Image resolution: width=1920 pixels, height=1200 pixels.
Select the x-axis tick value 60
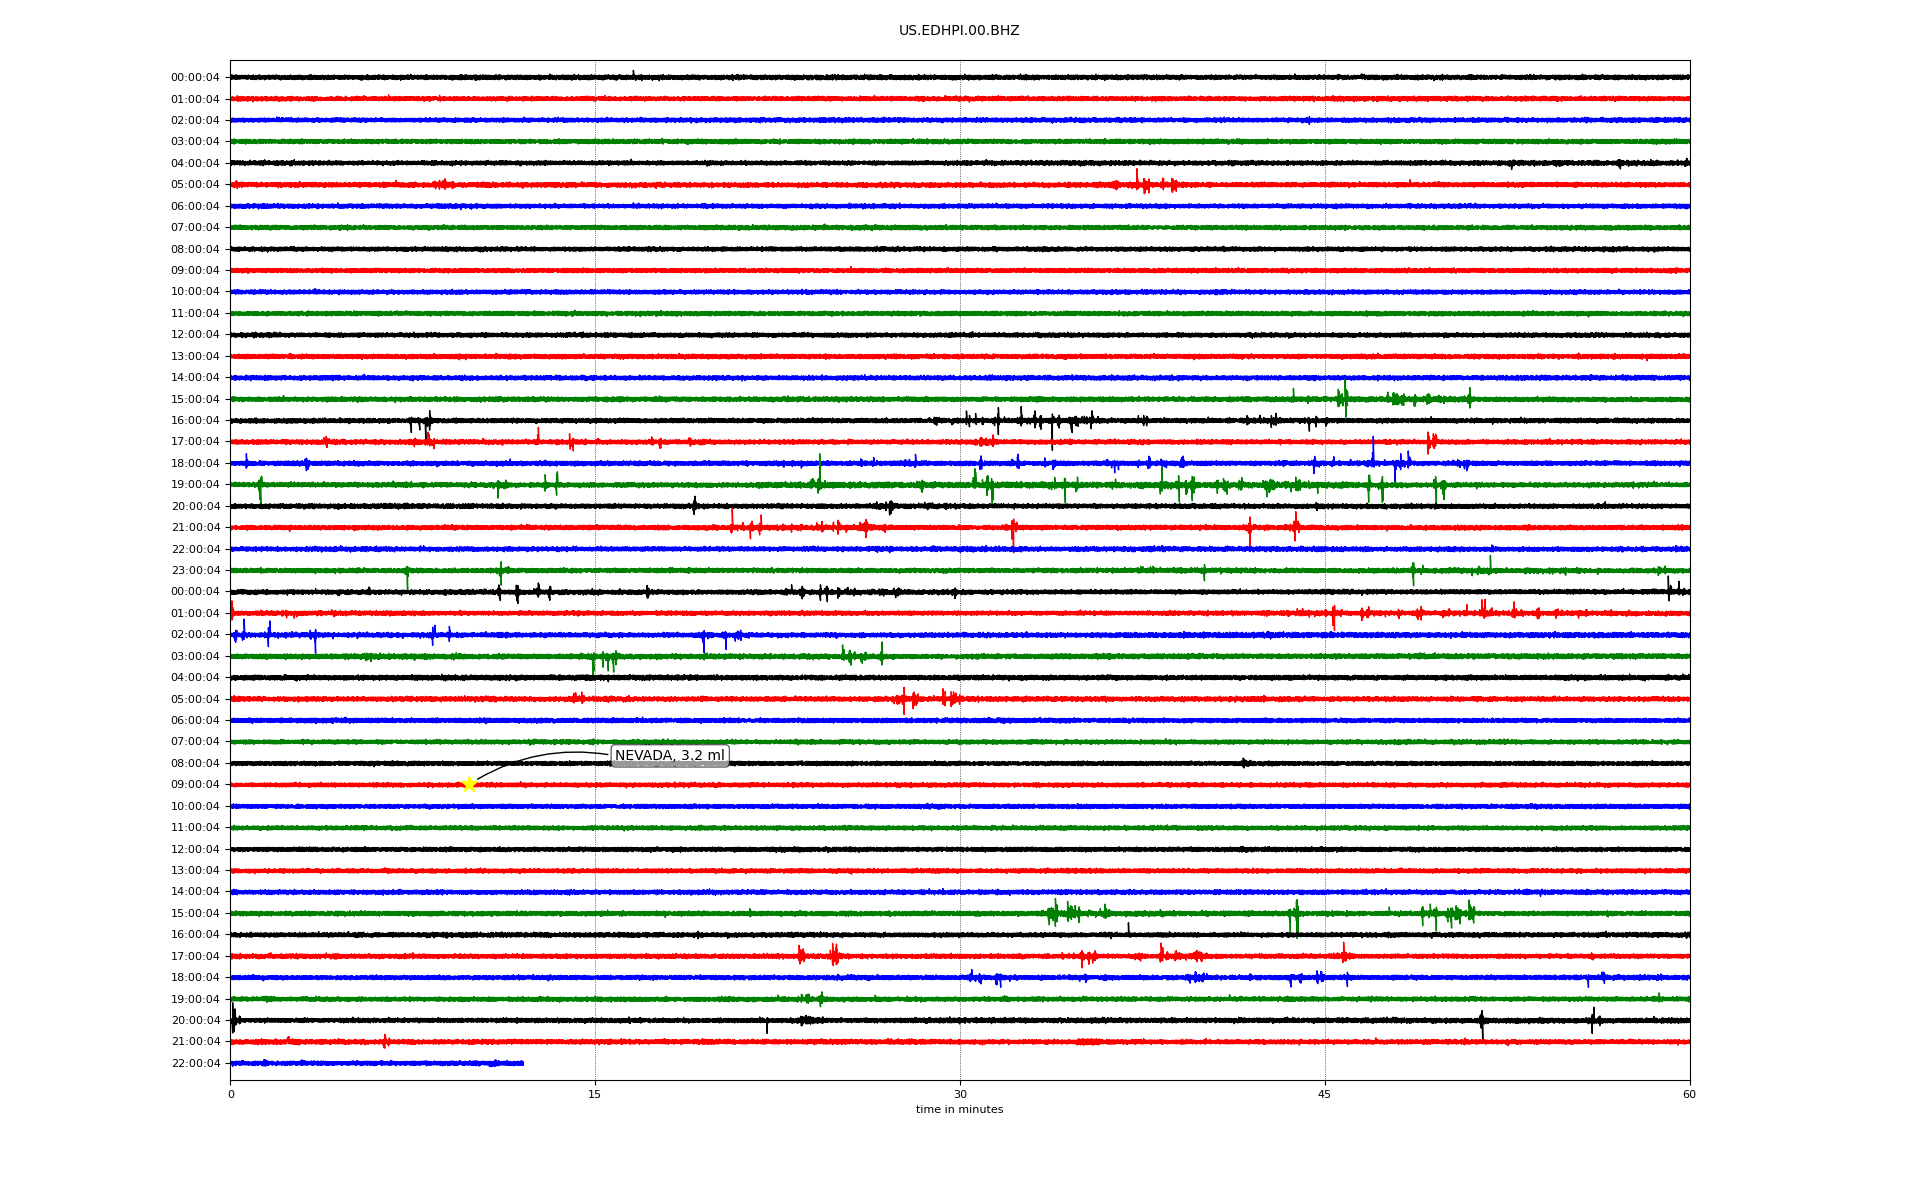1689,1094
